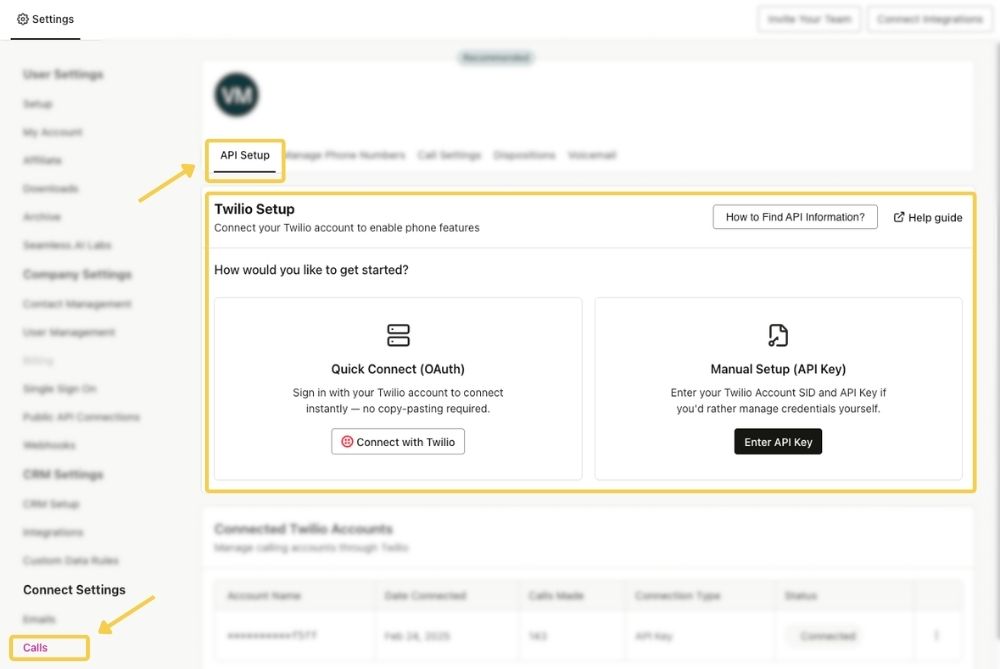The width and height of the screenshot is (1000, 669).
Task: Click the Settings gear icon
Action: [23, 19]
